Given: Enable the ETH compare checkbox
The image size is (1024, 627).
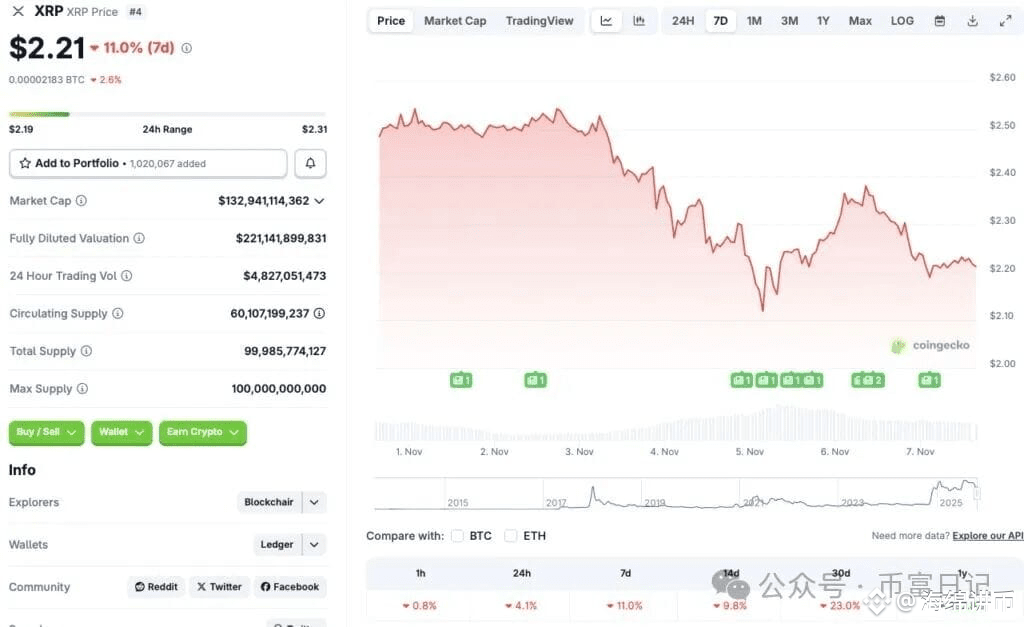Looking at the screenshot, I should click(510, 535).
